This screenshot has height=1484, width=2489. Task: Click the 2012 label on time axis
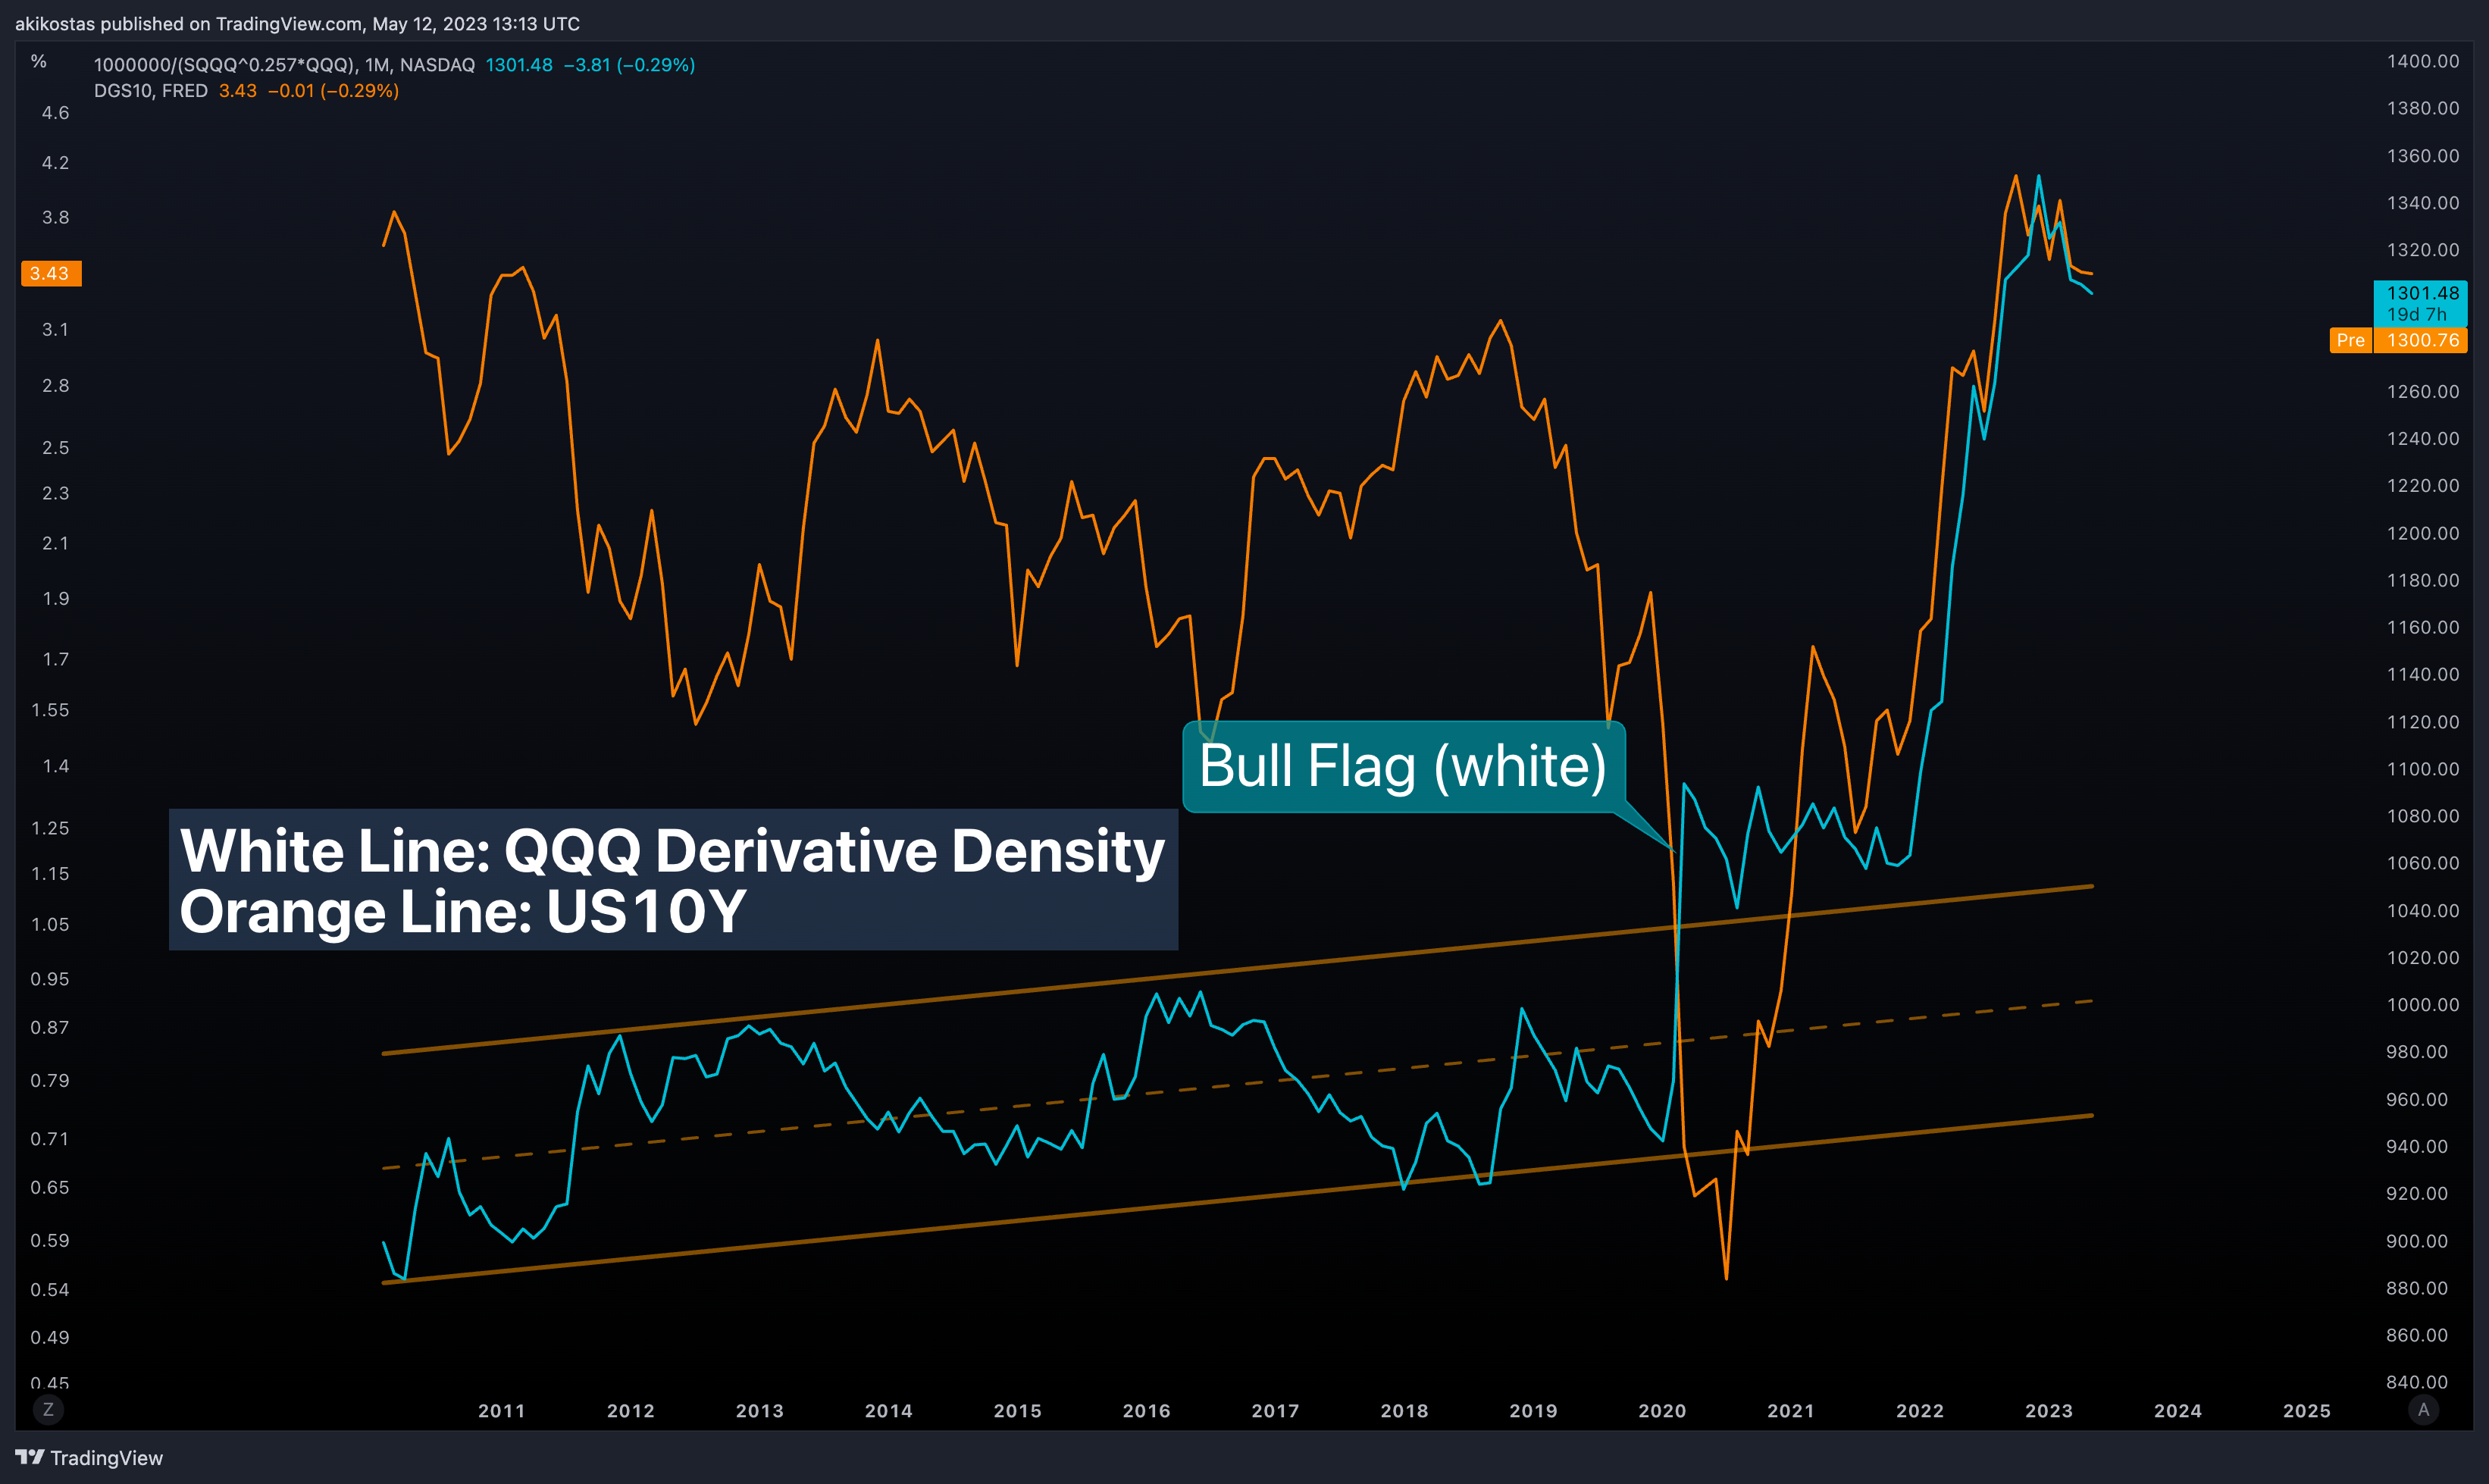tap(631, 1411)
